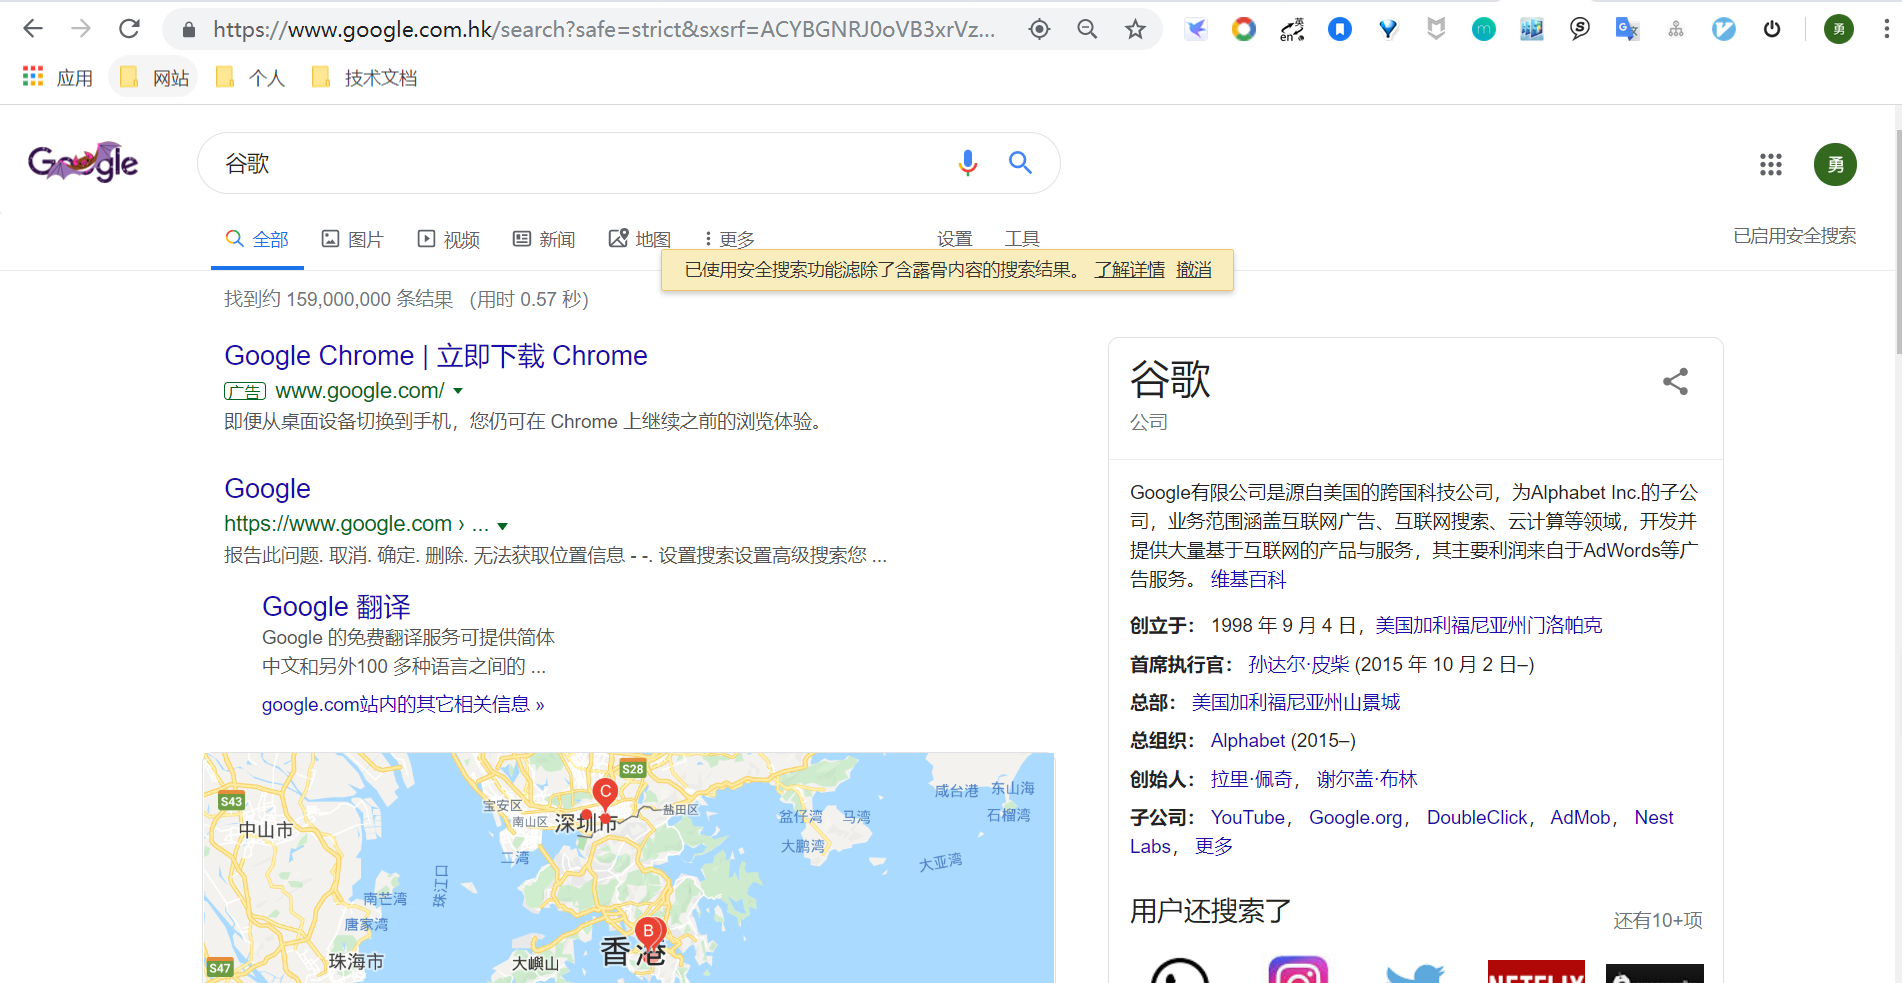This screenshot has height=983, width=1902.
Task: Open Chrome's three-dot menu
Action: 1886,29
